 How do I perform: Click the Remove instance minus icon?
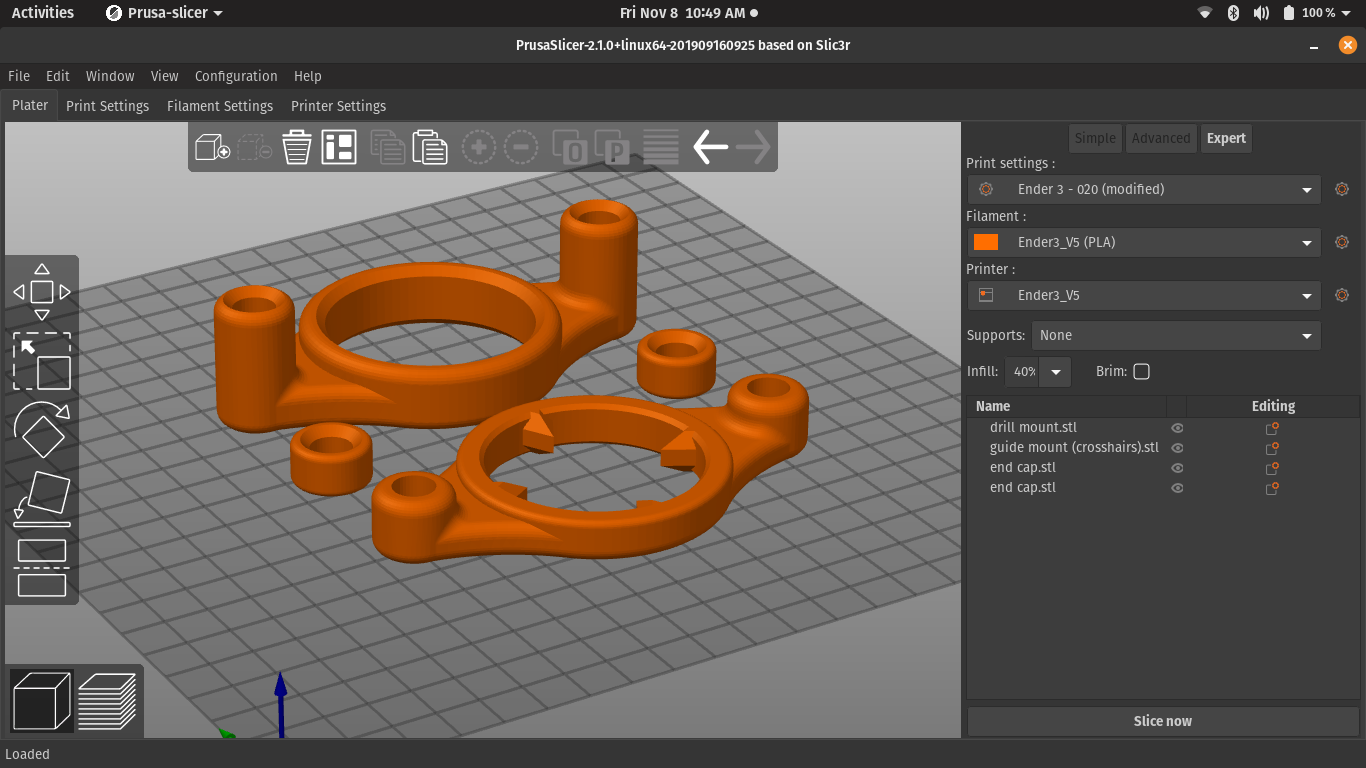click(521, 148)
